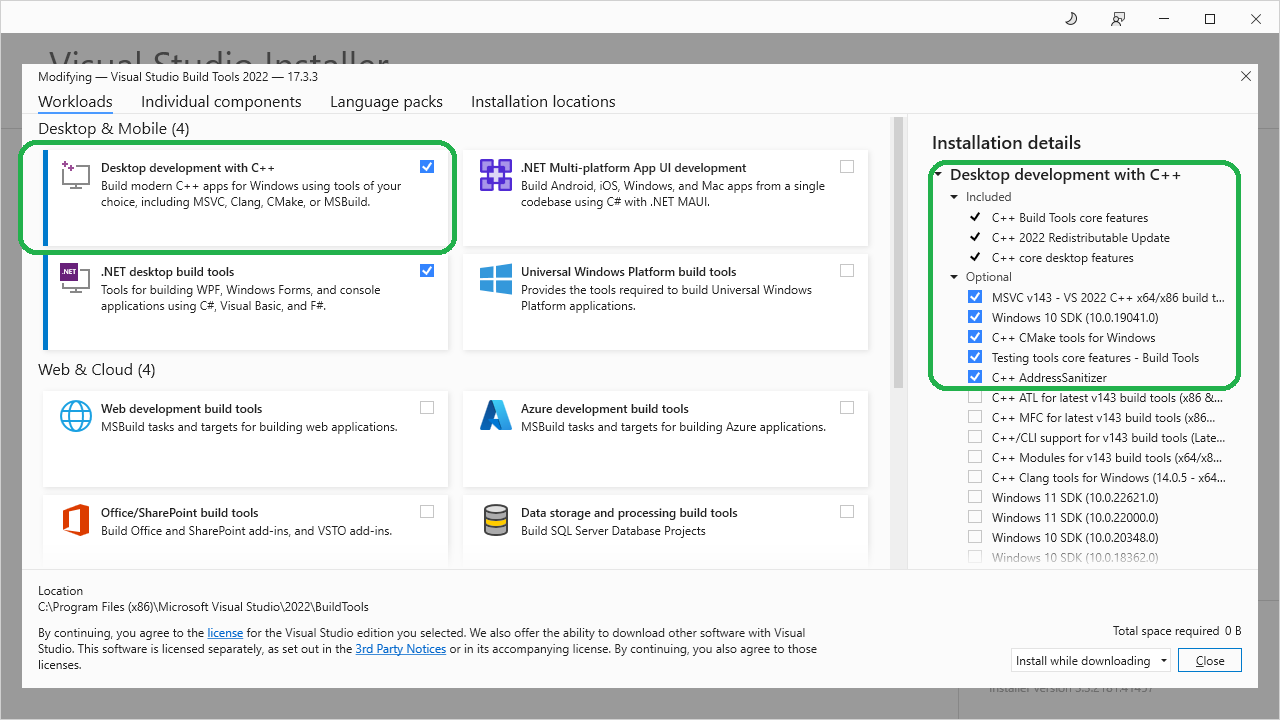Check the .NET Multi-platform App UI development workload
This screenshot has height=720, width=1280.
coord(847,166)
